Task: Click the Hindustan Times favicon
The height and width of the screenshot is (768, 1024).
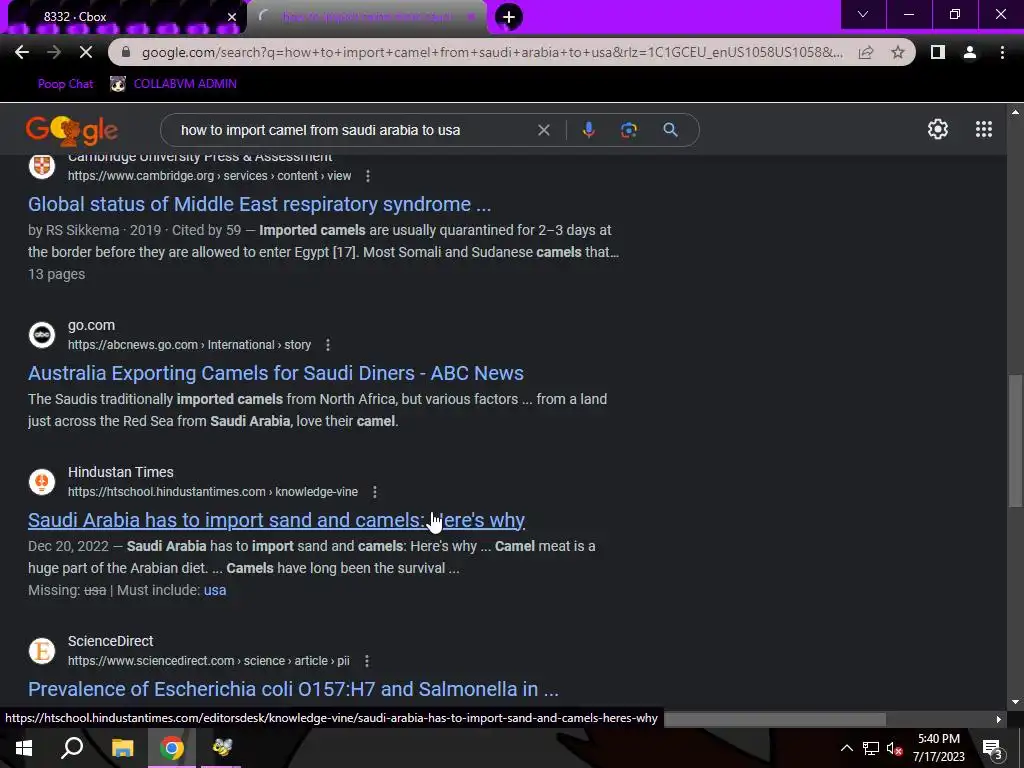Action: [x=42, y=482]
